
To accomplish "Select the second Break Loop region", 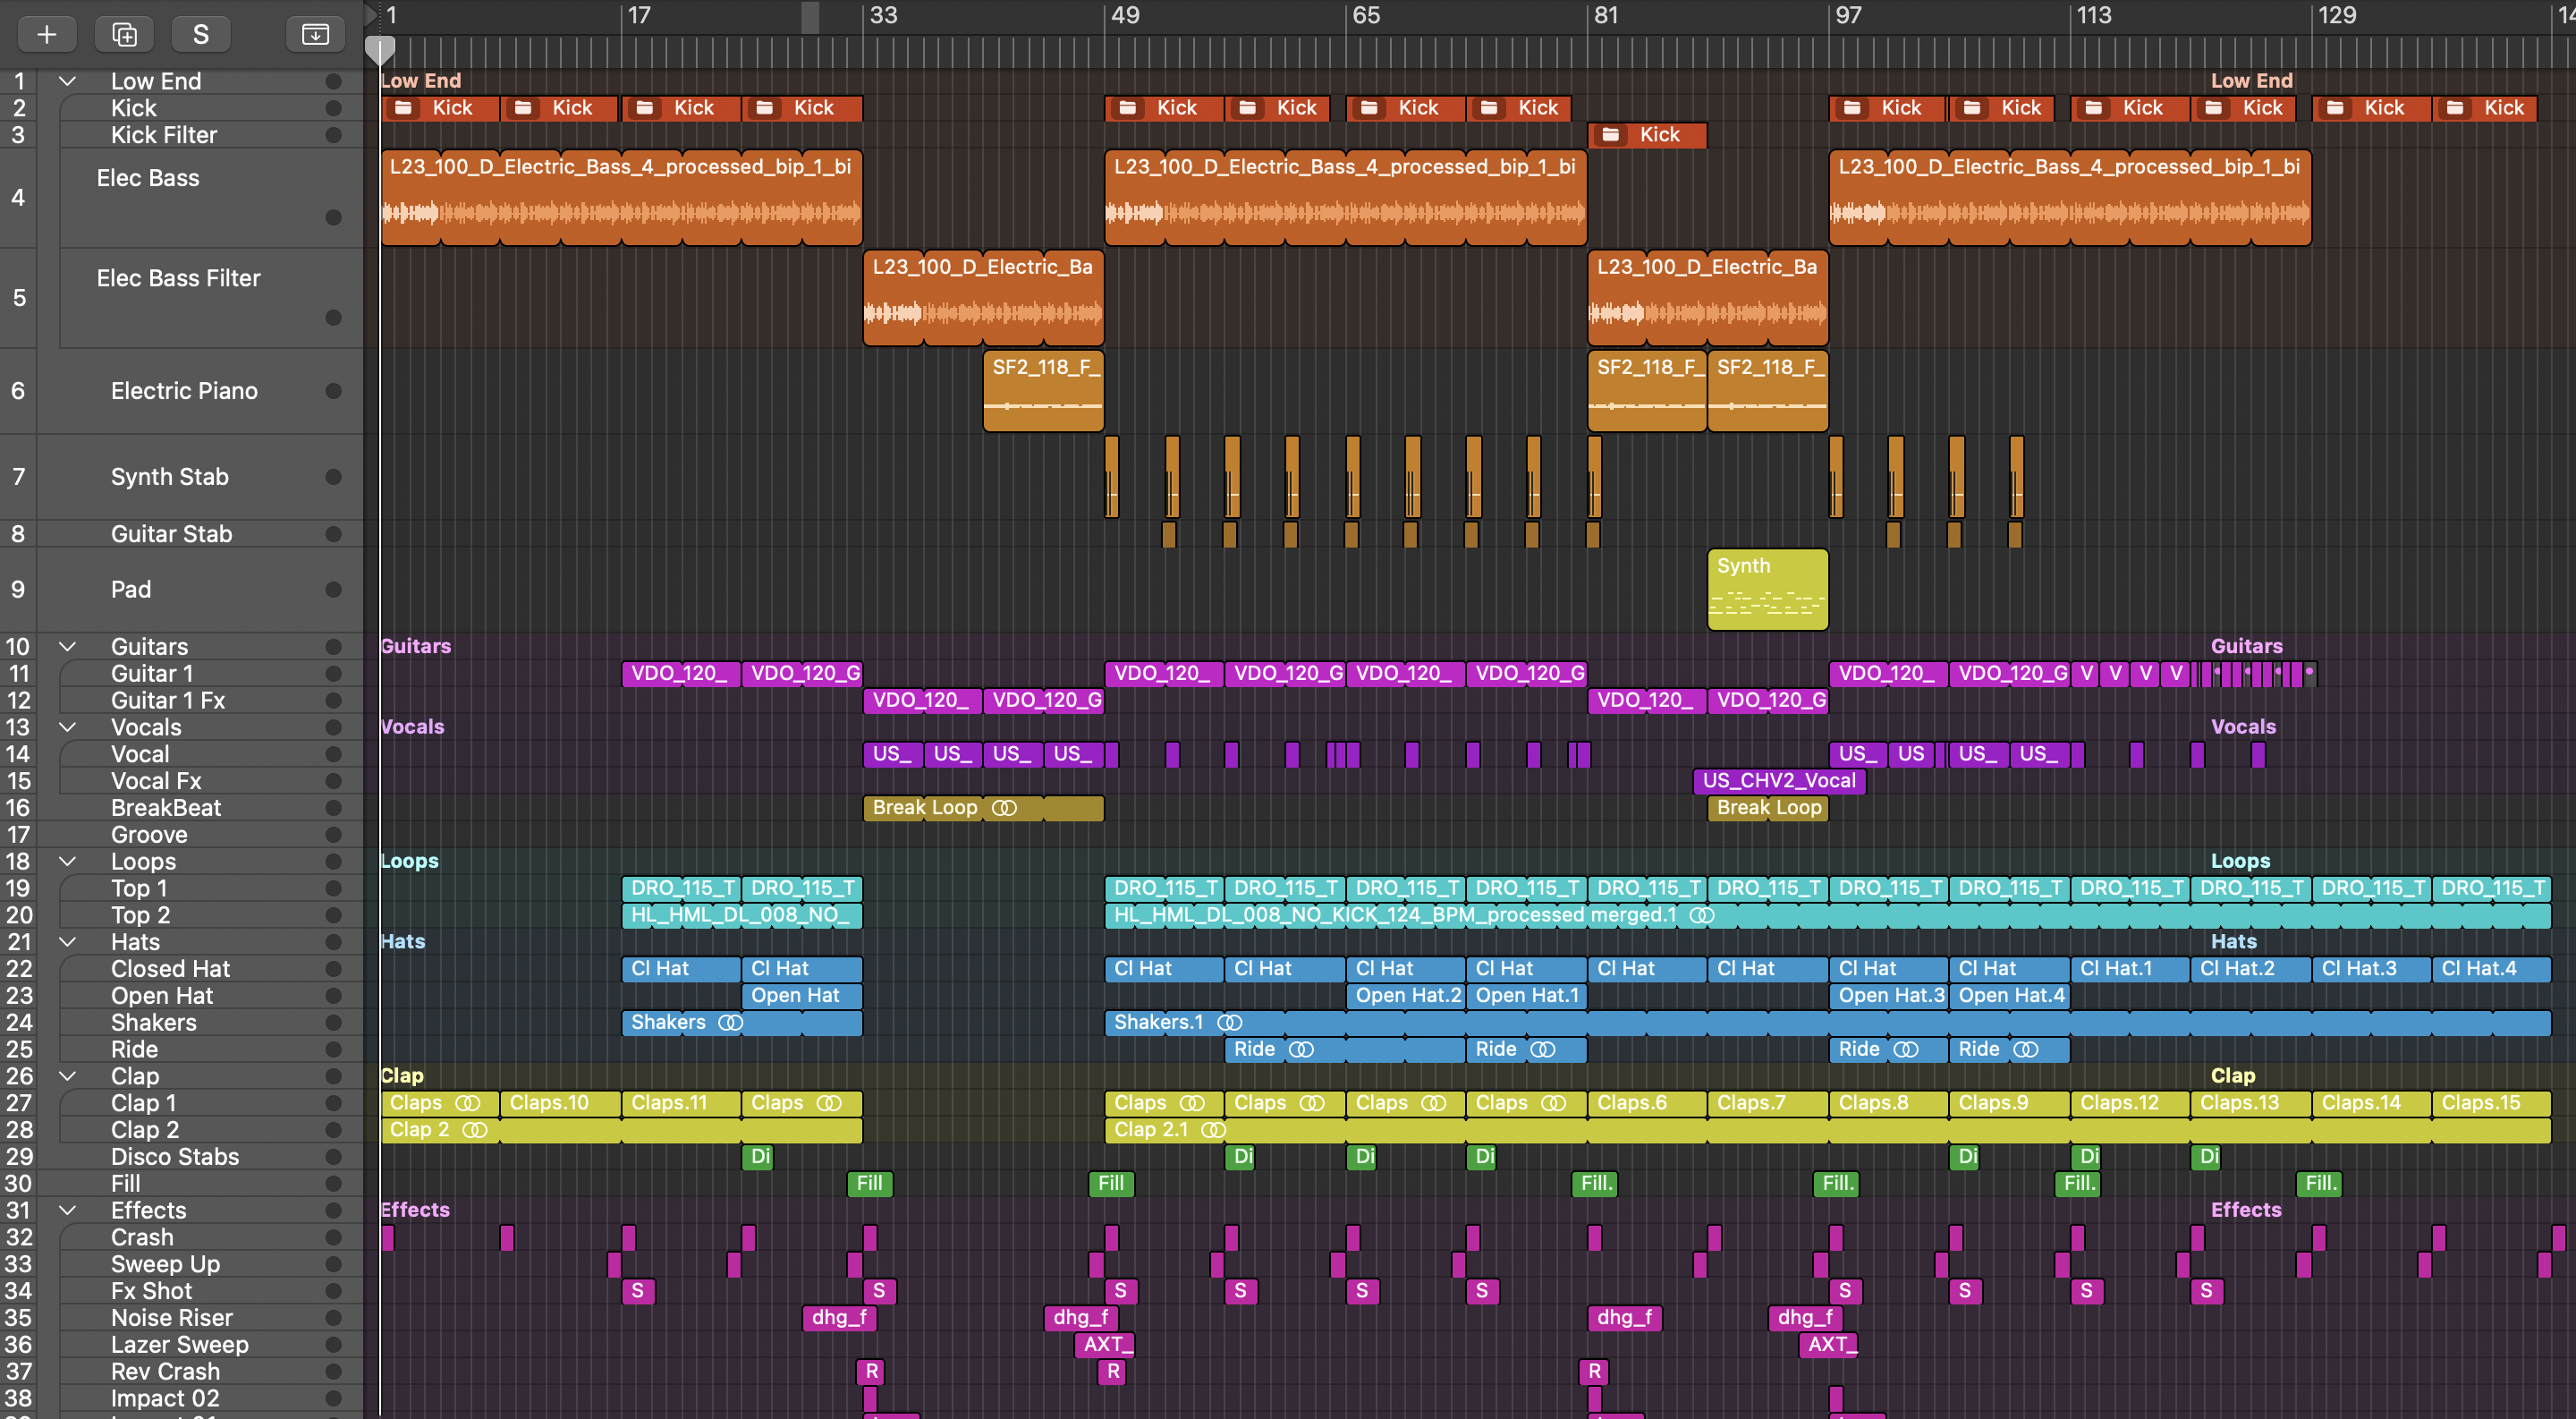I will [x=1767, y=808].
